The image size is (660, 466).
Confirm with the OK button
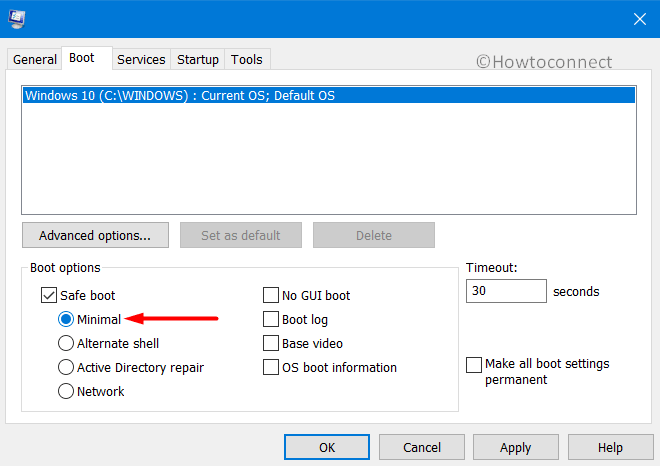pos(327,447)
